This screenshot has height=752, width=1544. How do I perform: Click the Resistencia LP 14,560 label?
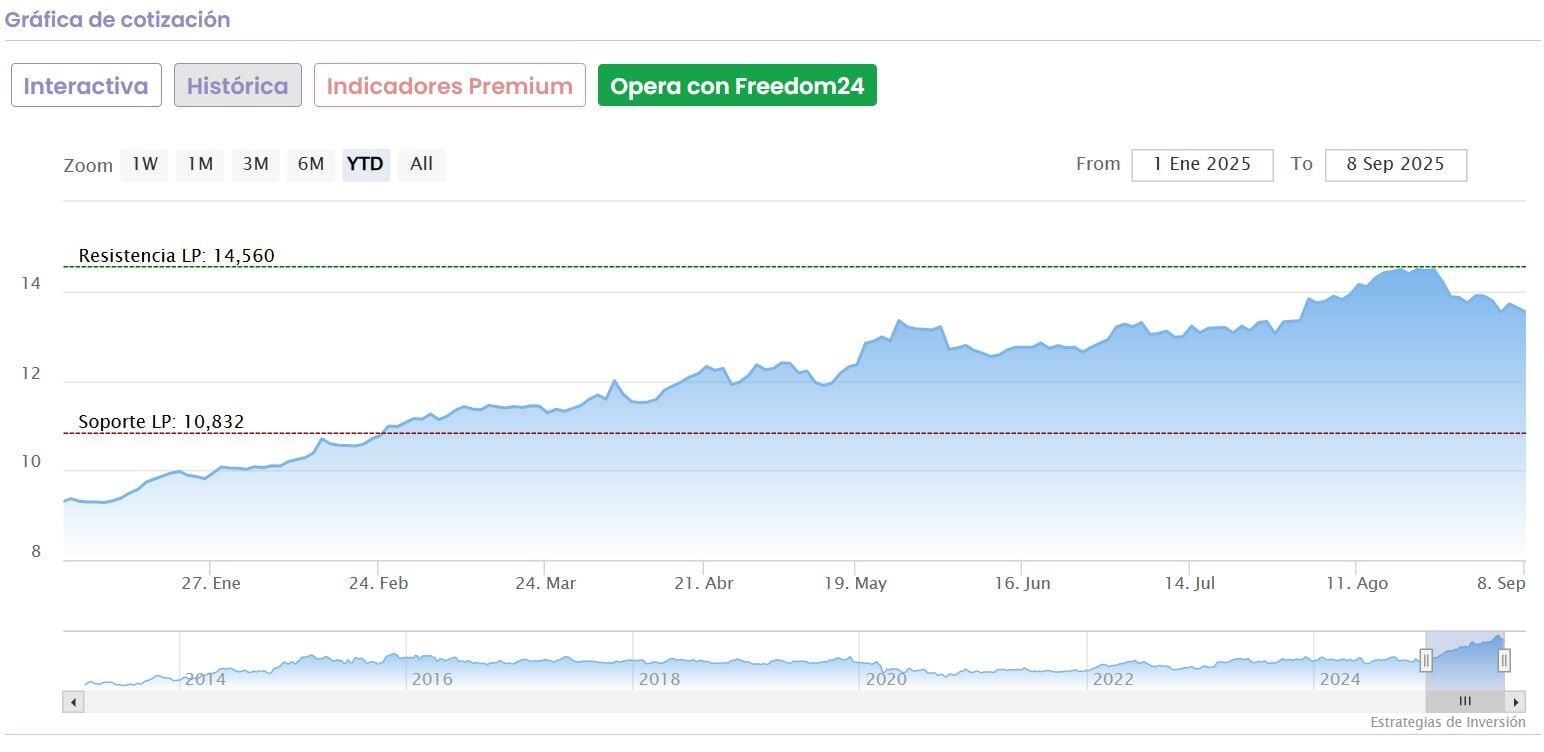[x=176, y=256]
